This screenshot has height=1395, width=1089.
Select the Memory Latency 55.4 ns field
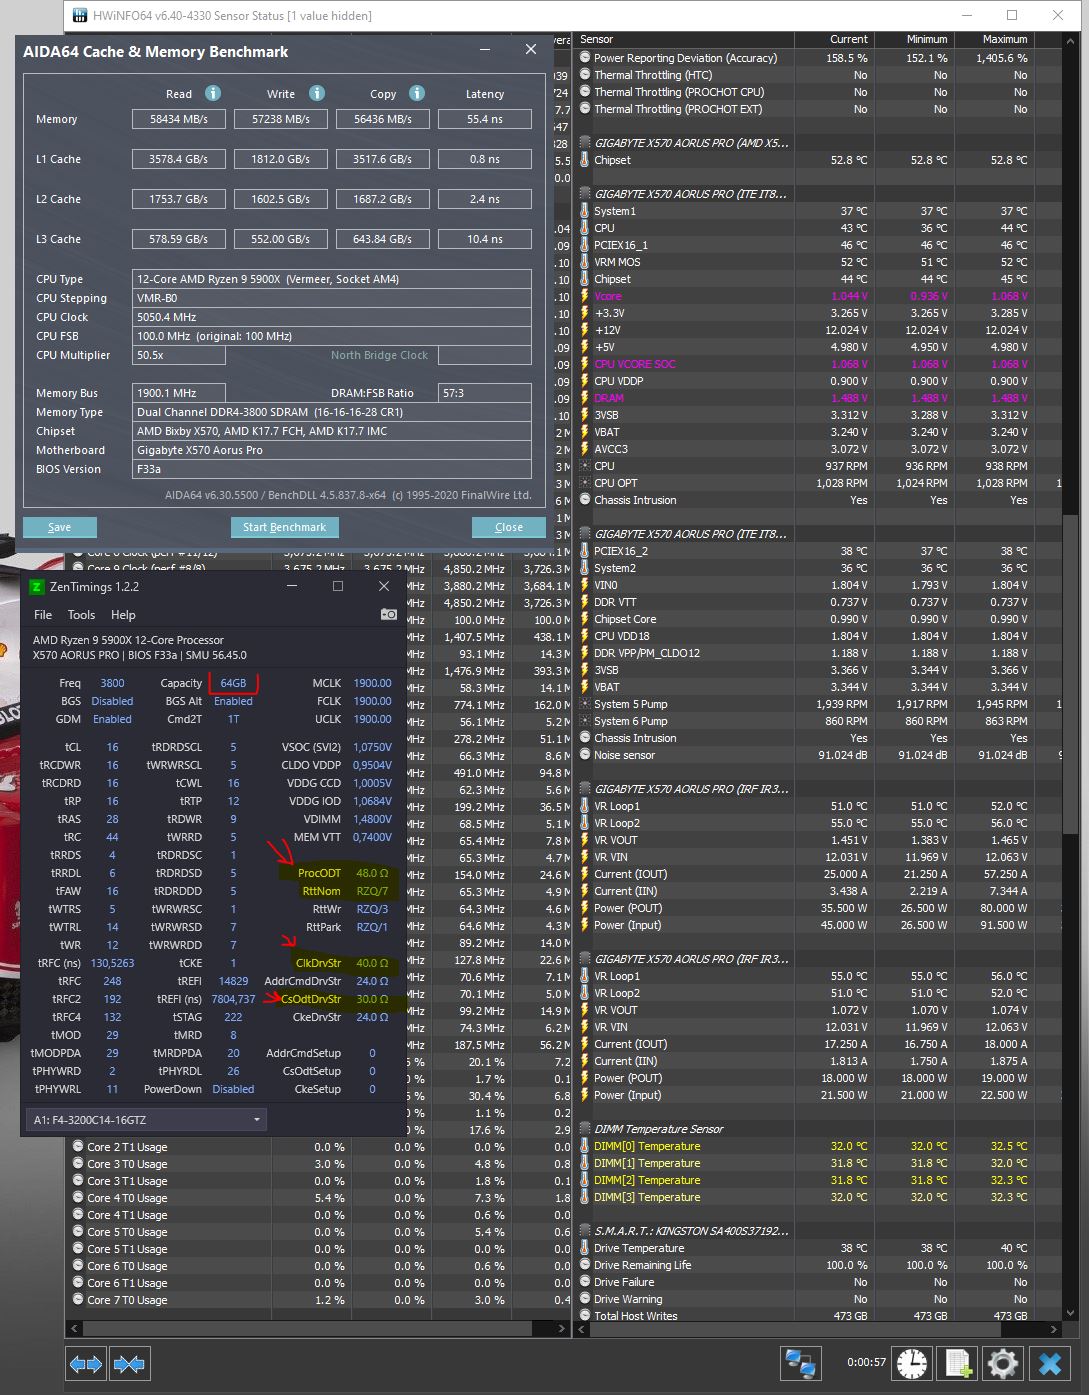pyautogui.click(x=485, y=119)
